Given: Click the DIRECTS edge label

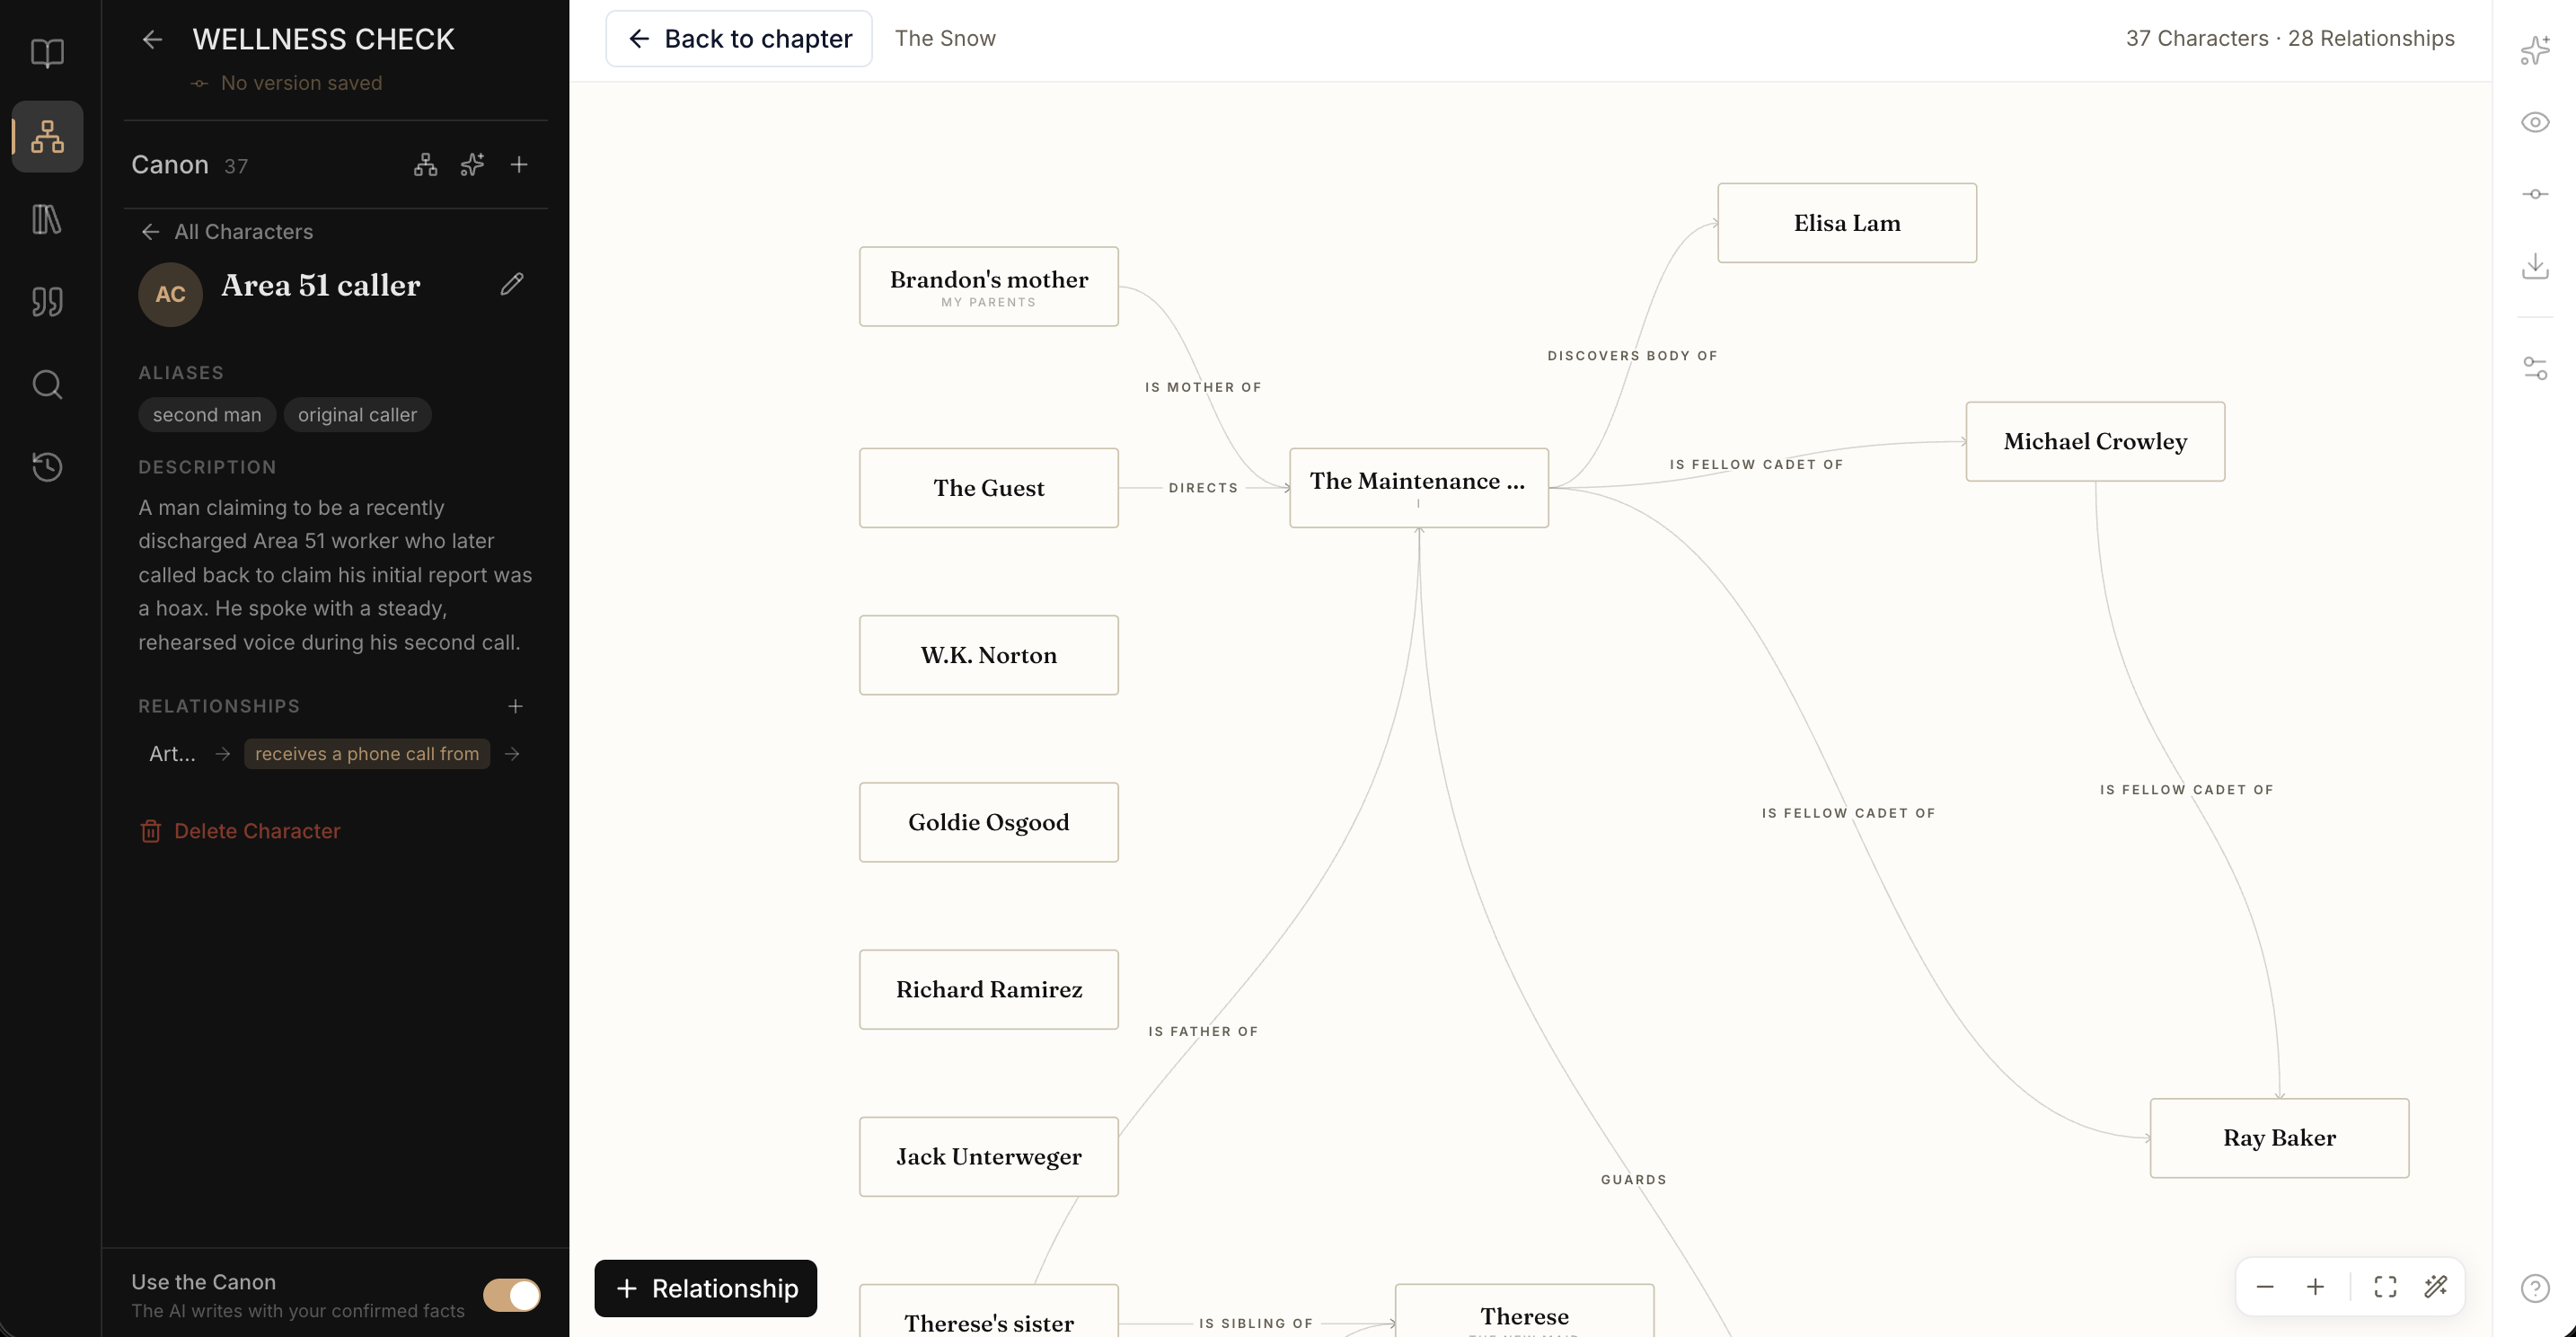Looking at the screenshot, I should (x=1203, y=488).
